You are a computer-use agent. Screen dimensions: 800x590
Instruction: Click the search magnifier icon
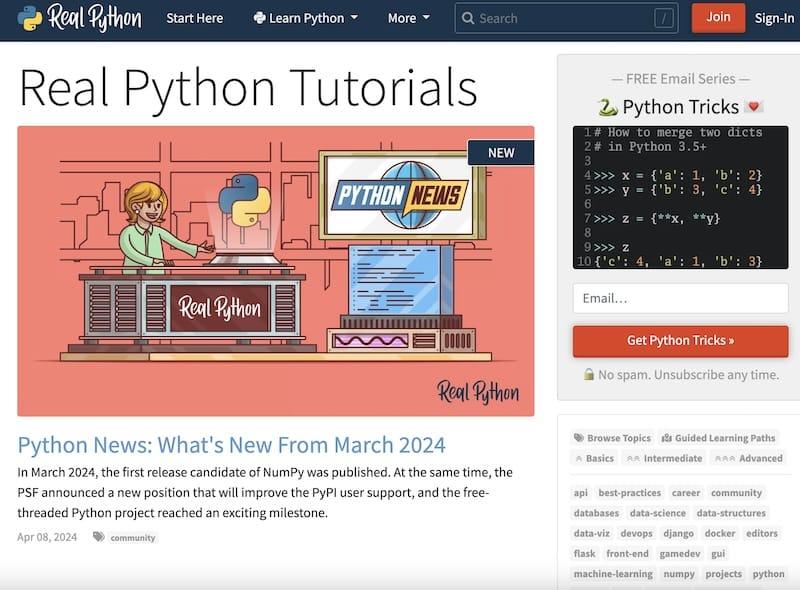point(467,18)
